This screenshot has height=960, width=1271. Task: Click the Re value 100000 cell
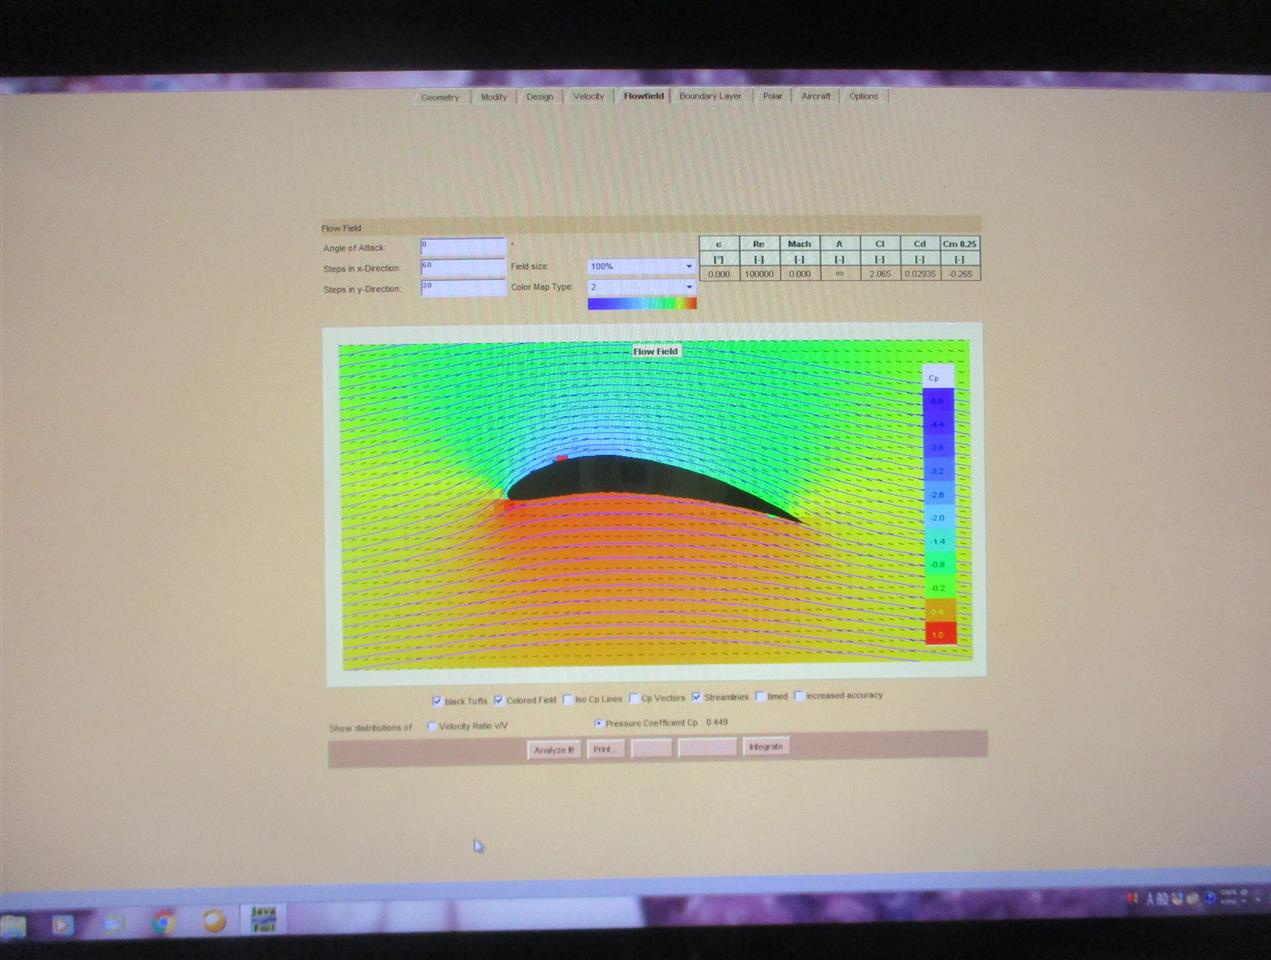click(759, 273)
